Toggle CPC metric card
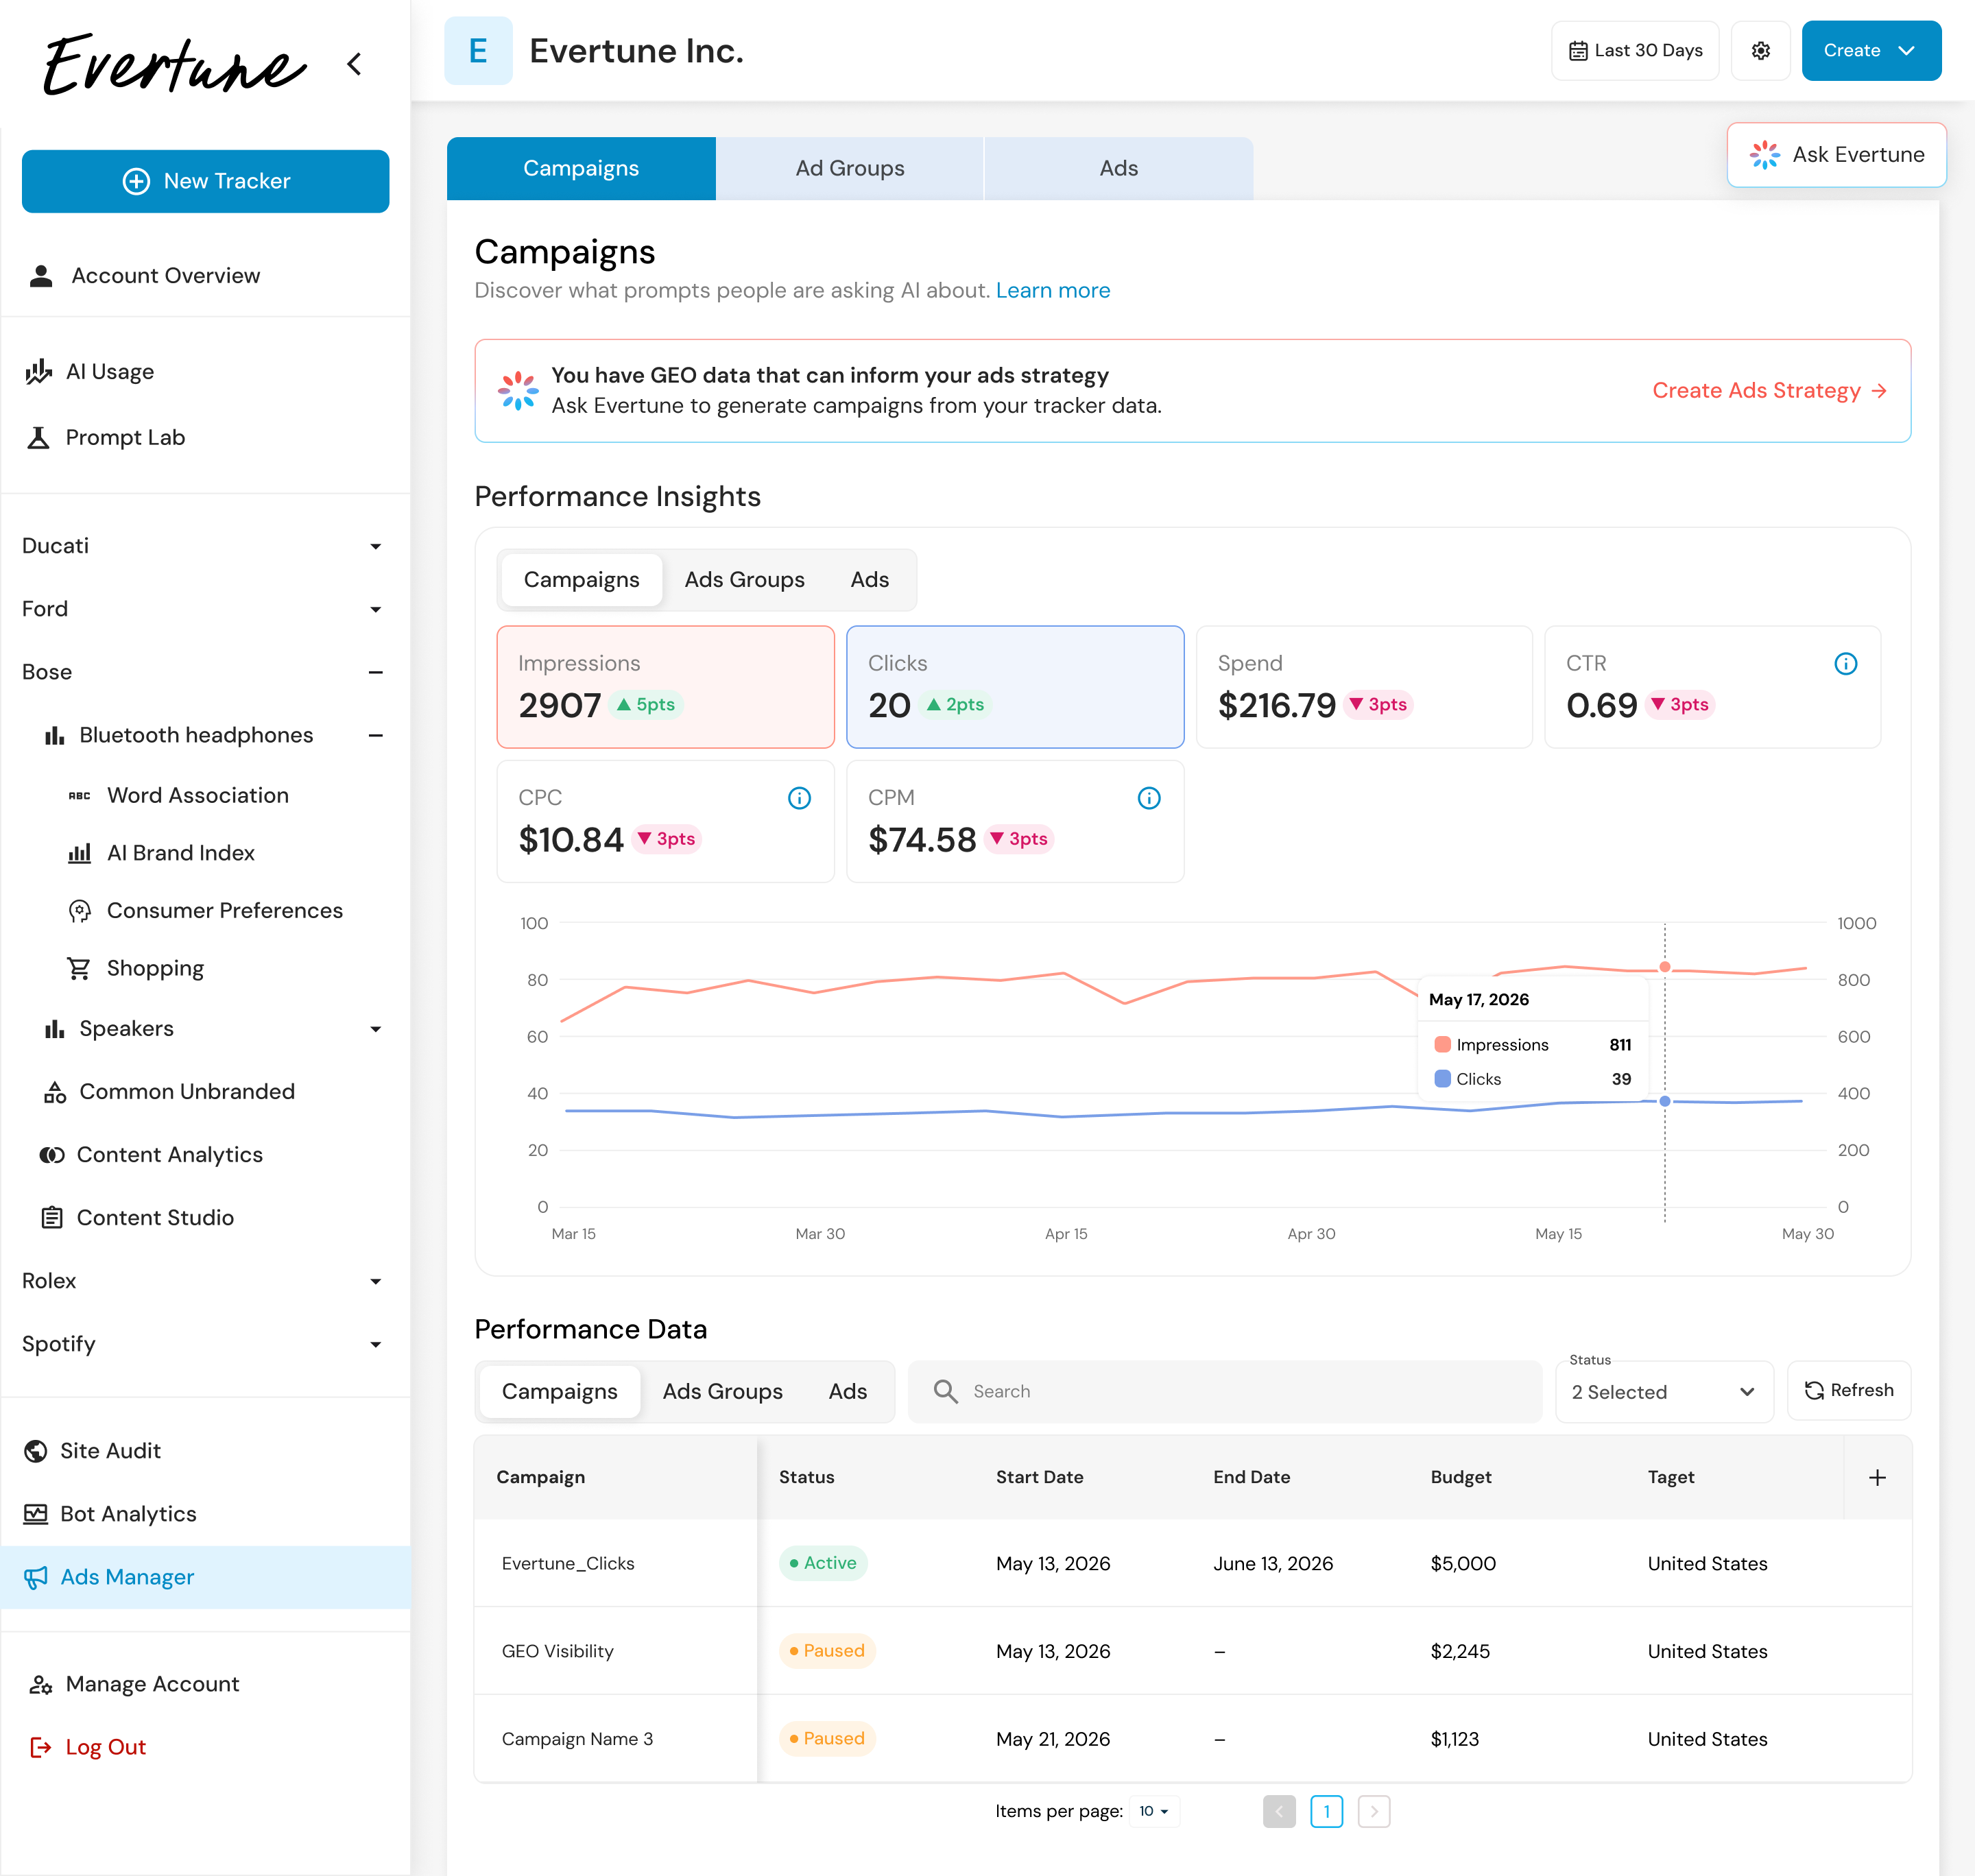Viewport: 1975px width, 1876px height. [x=665, y=821]
